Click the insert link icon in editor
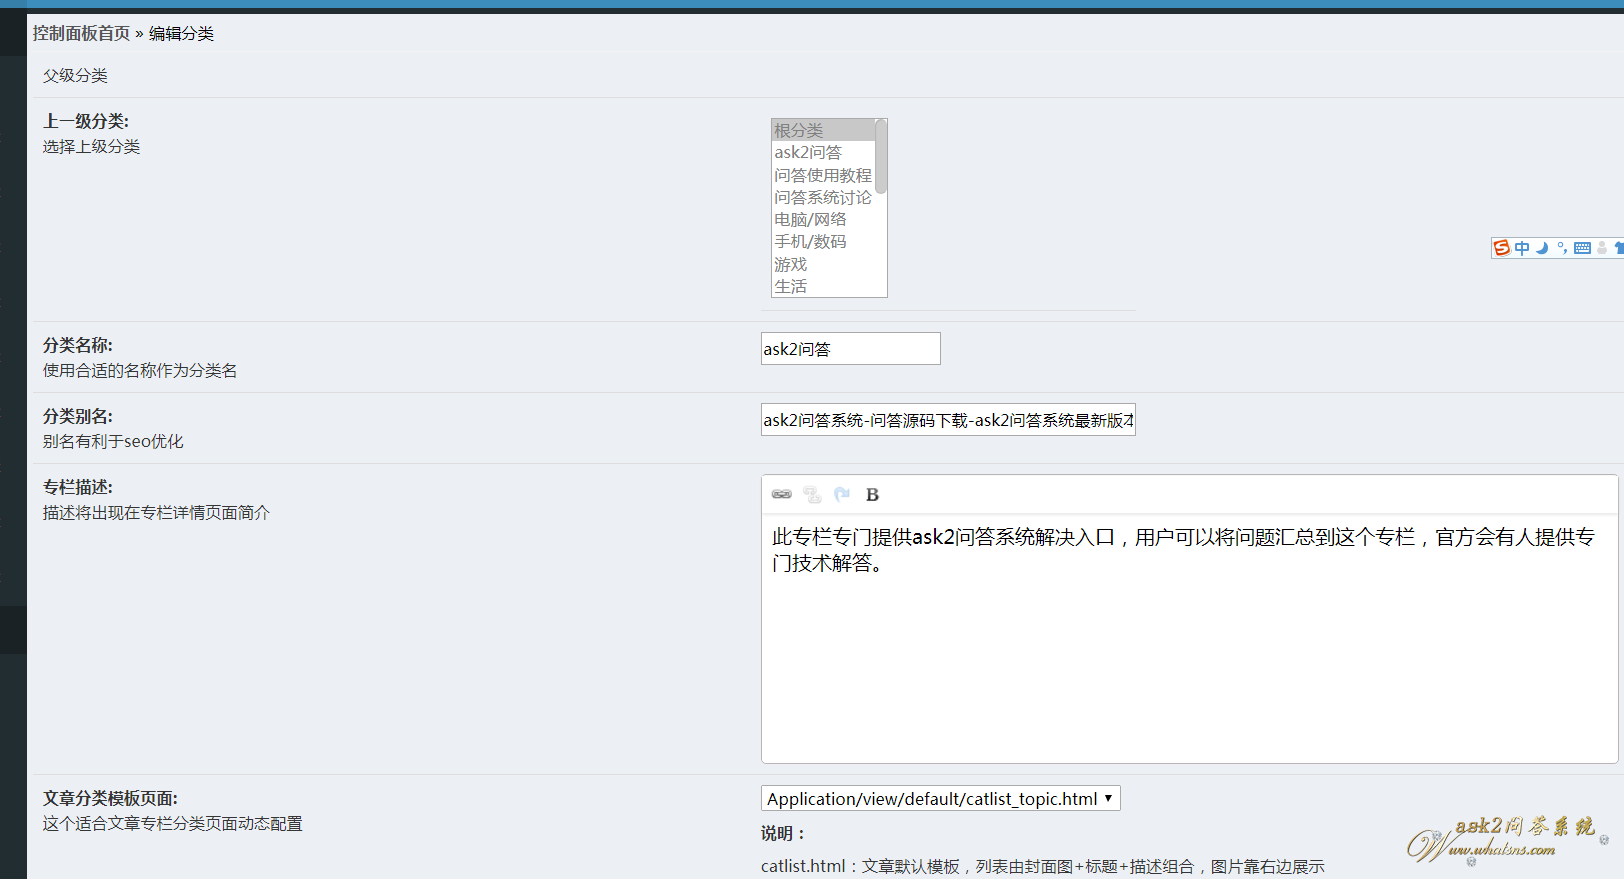Screen dimensions: 1624x879 782,494
